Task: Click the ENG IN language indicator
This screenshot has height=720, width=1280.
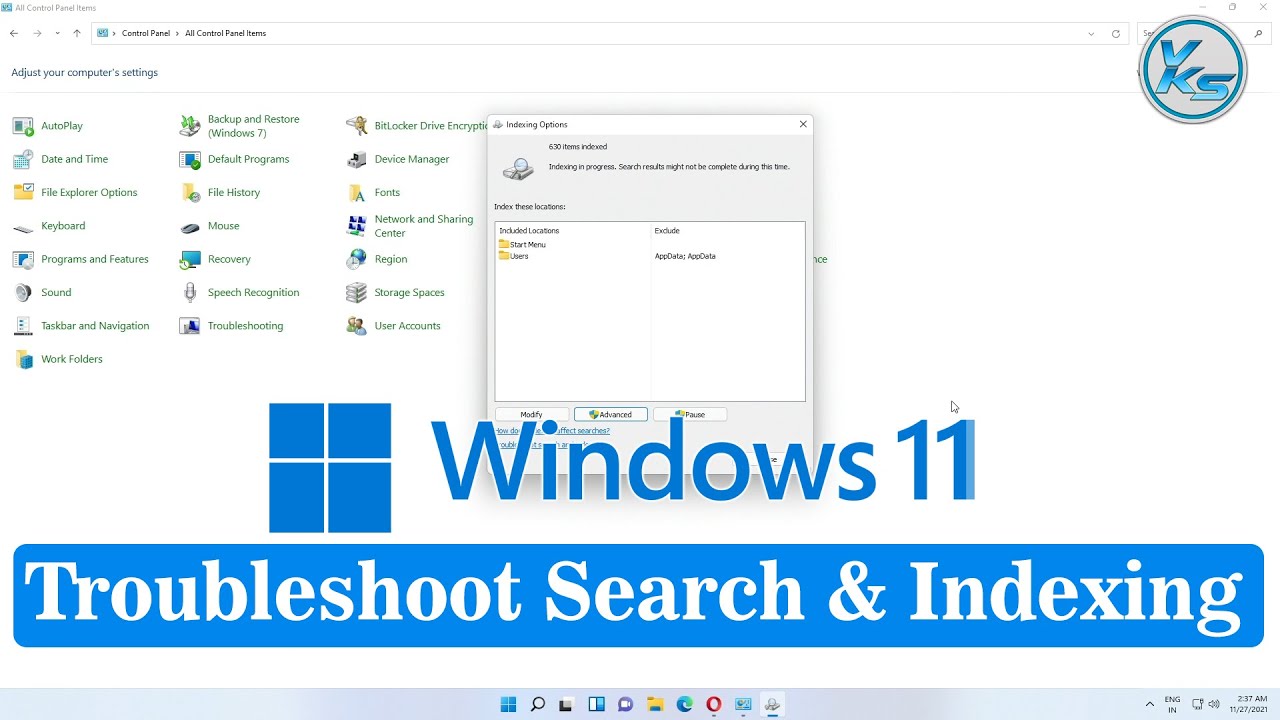Action: tap(1172, 704)
